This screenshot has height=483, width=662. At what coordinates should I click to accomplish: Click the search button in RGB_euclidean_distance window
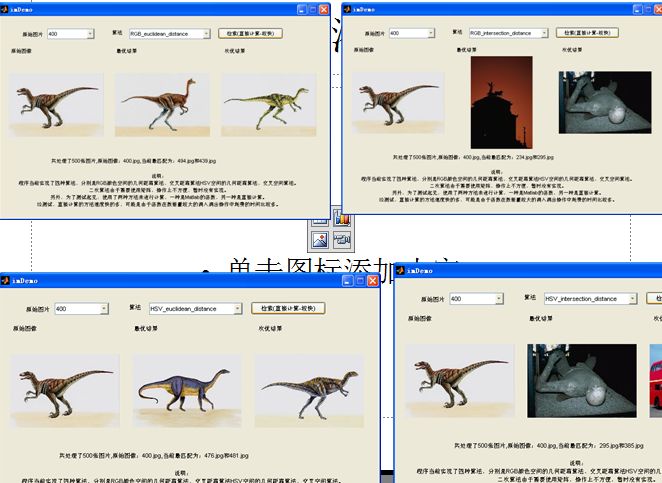pos(250,33)
